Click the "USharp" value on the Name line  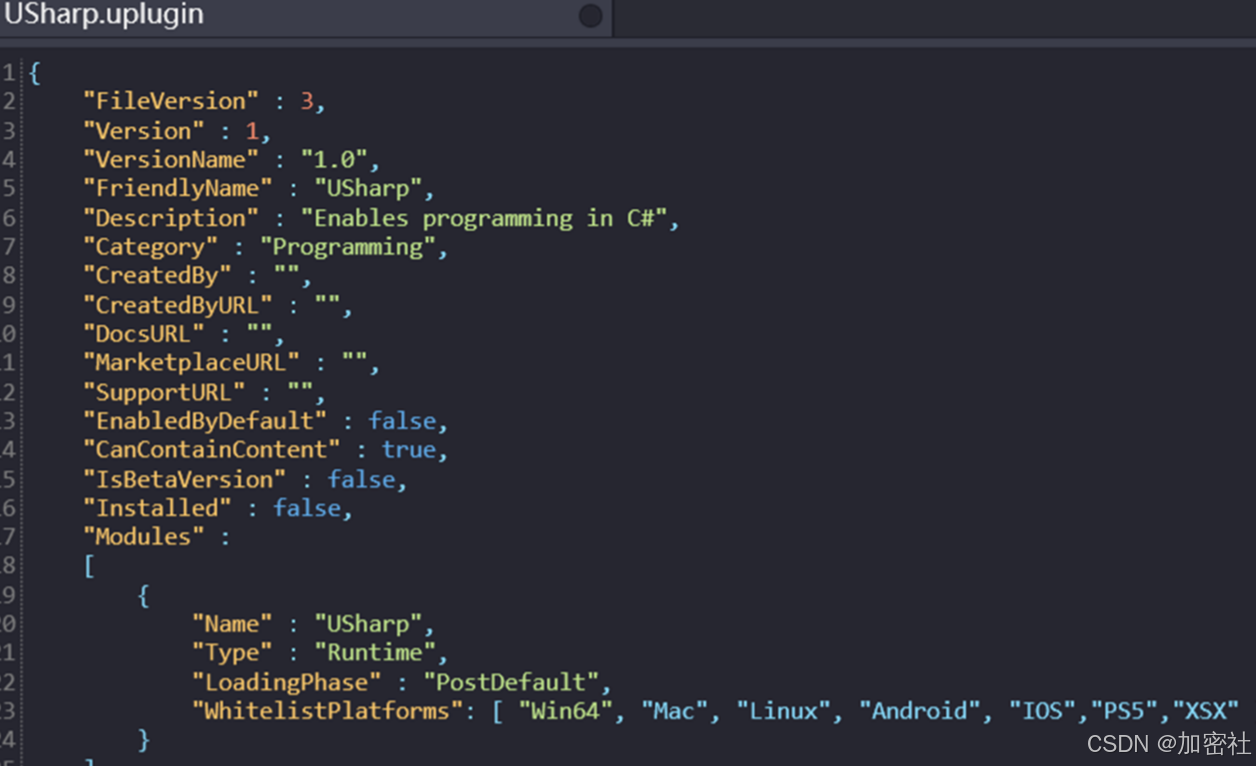coord(368,624)
